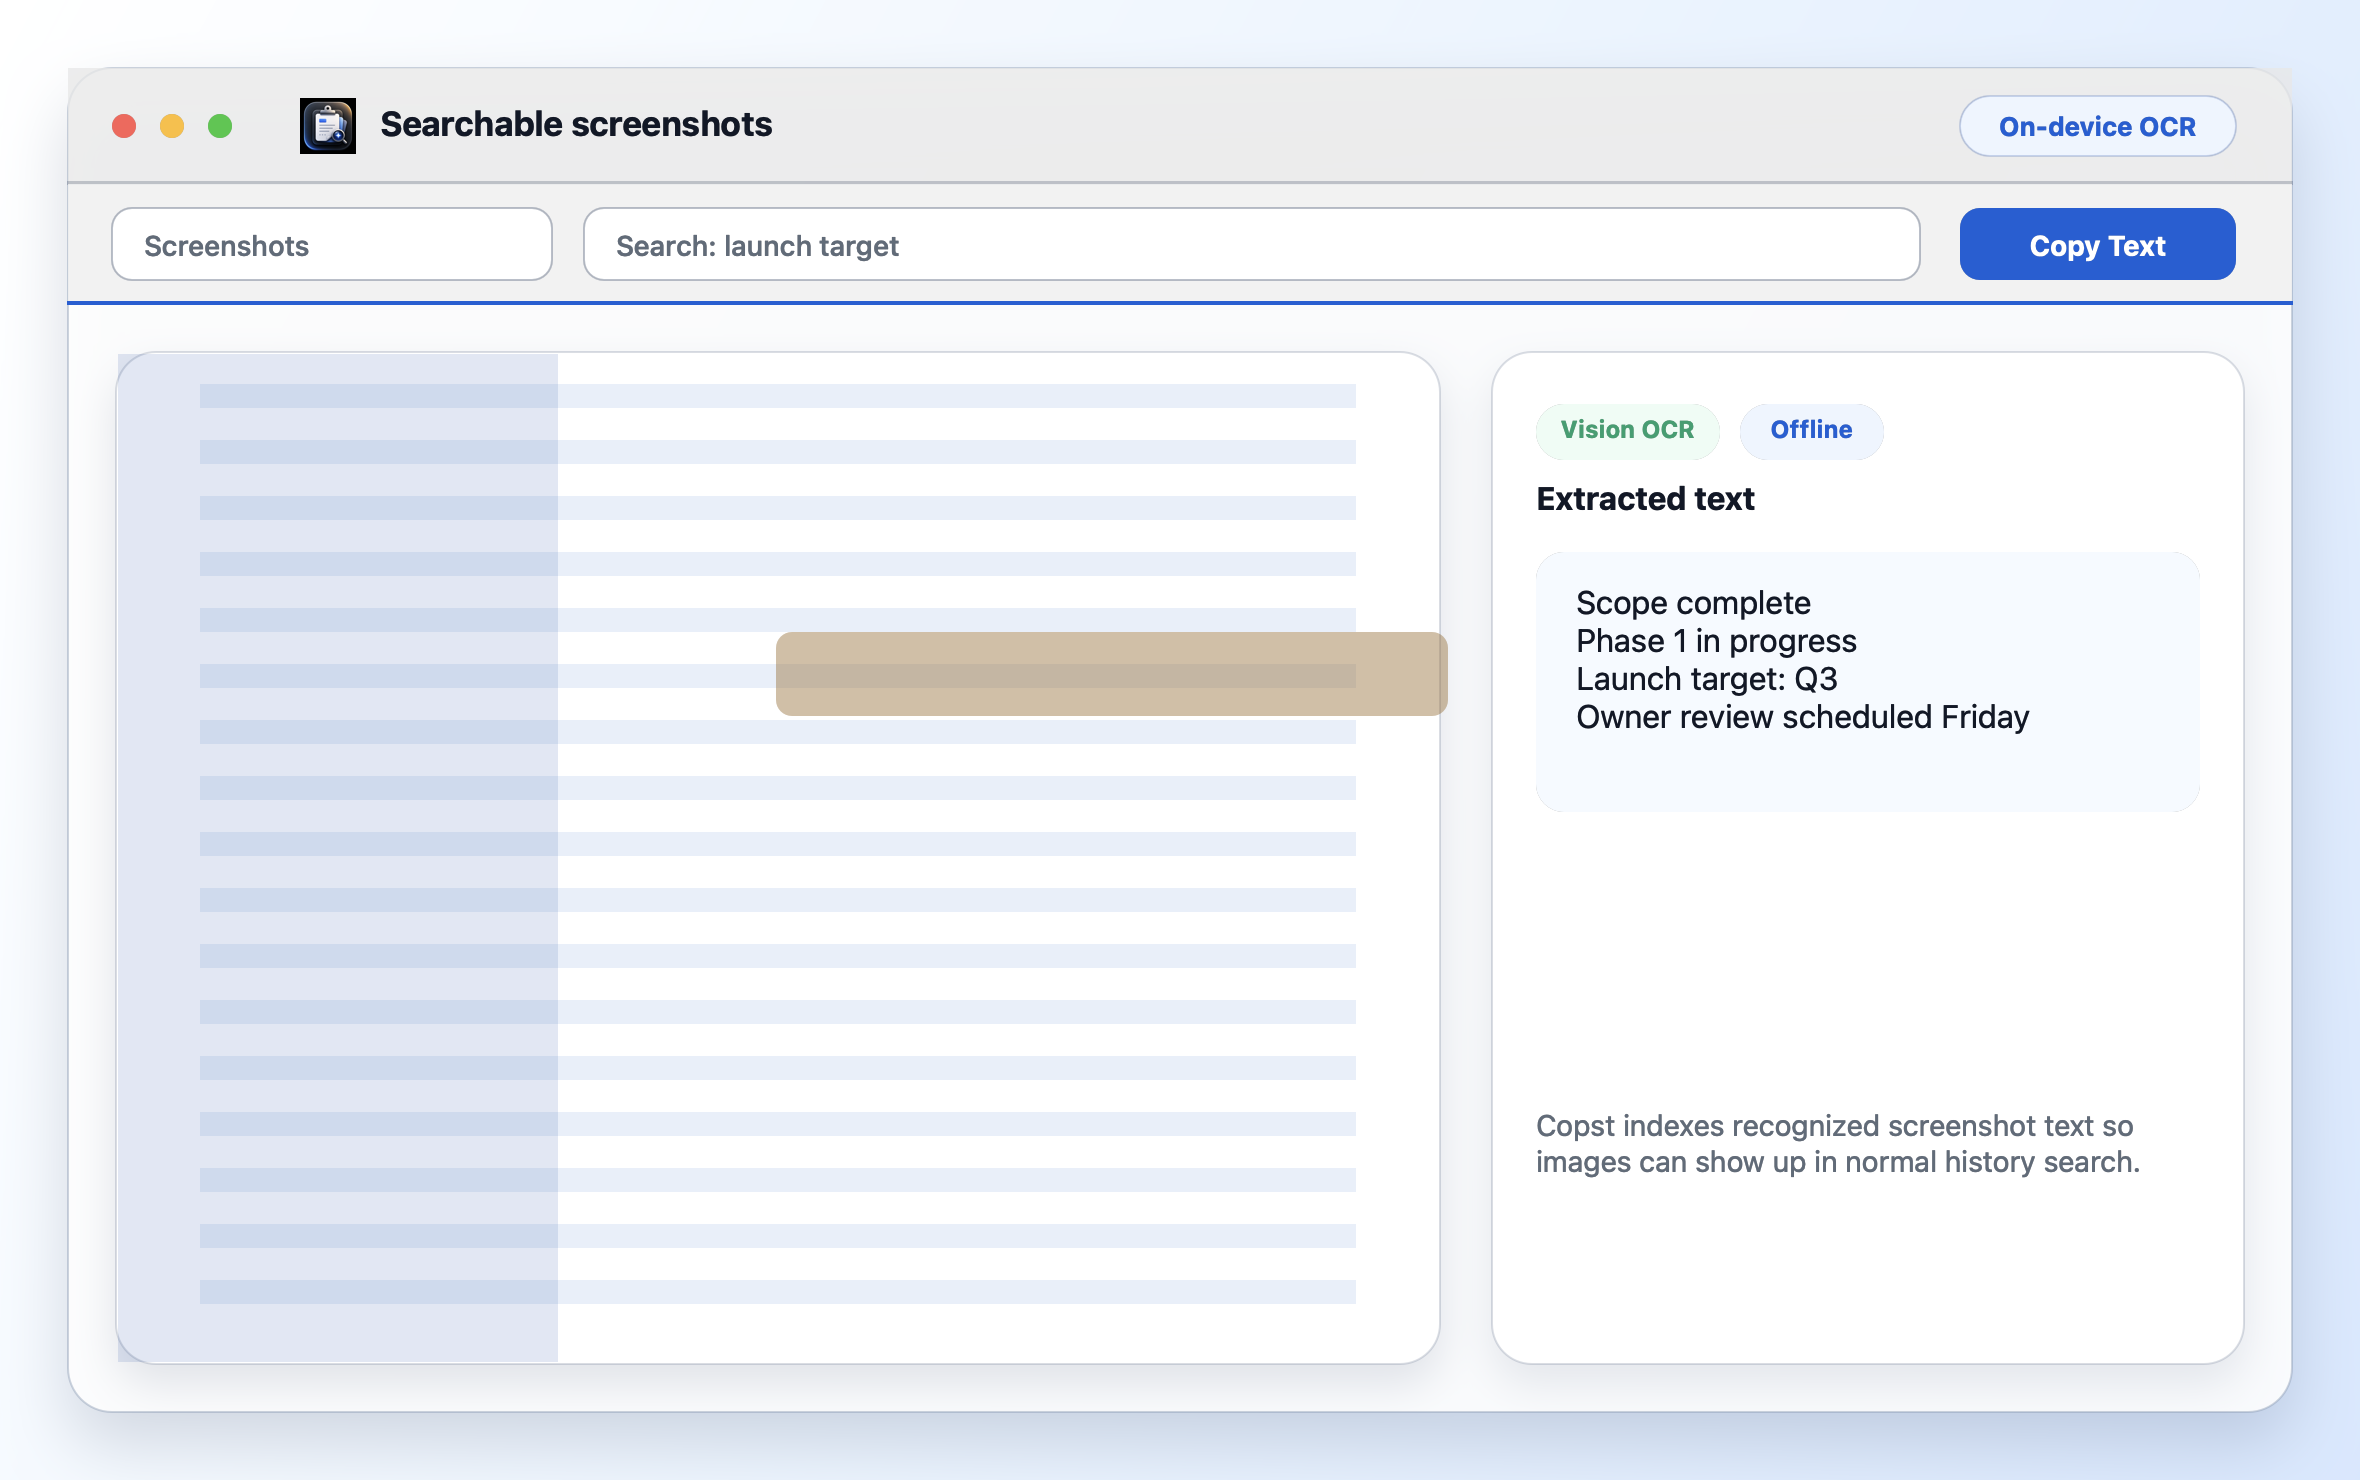Click the red close window button
This screenshot has height=1480, width=2360.
tap(124, 126)
